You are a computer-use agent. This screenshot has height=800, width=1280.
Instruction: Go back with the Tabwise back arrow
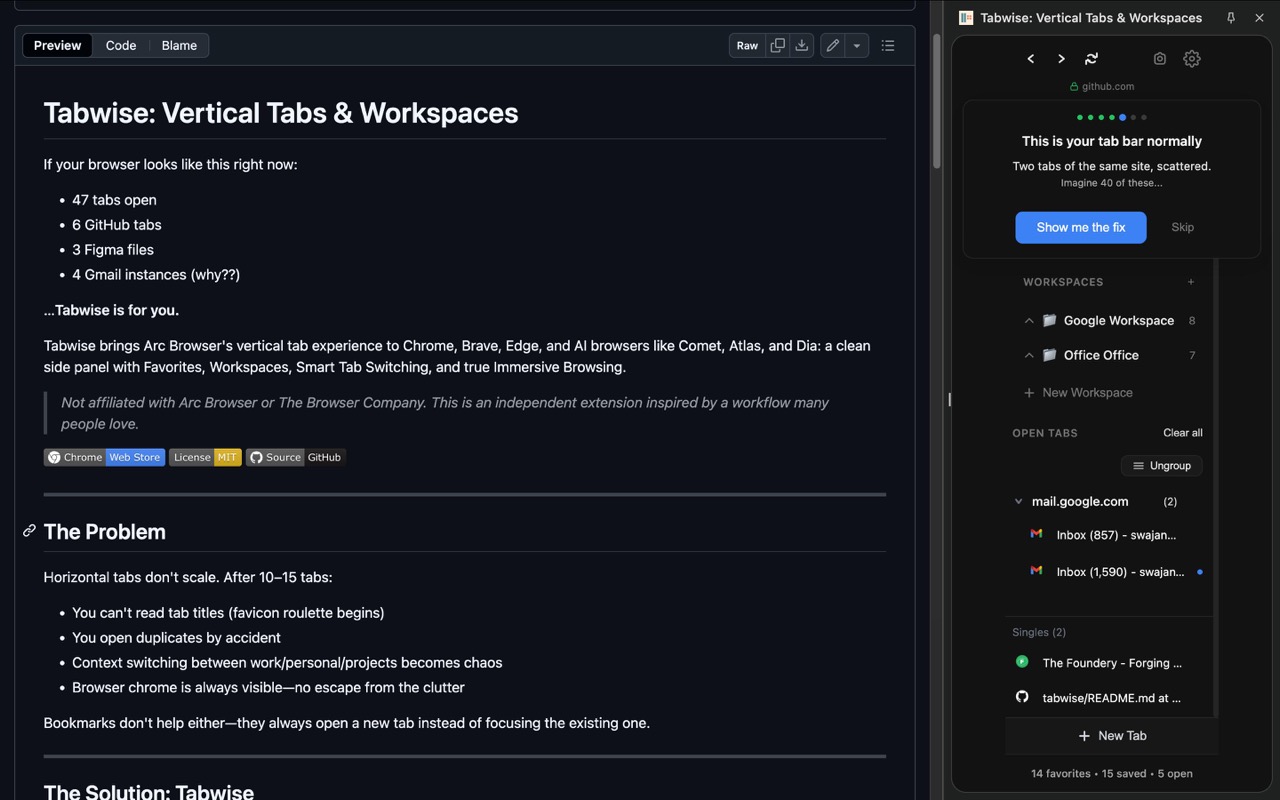1031,59
